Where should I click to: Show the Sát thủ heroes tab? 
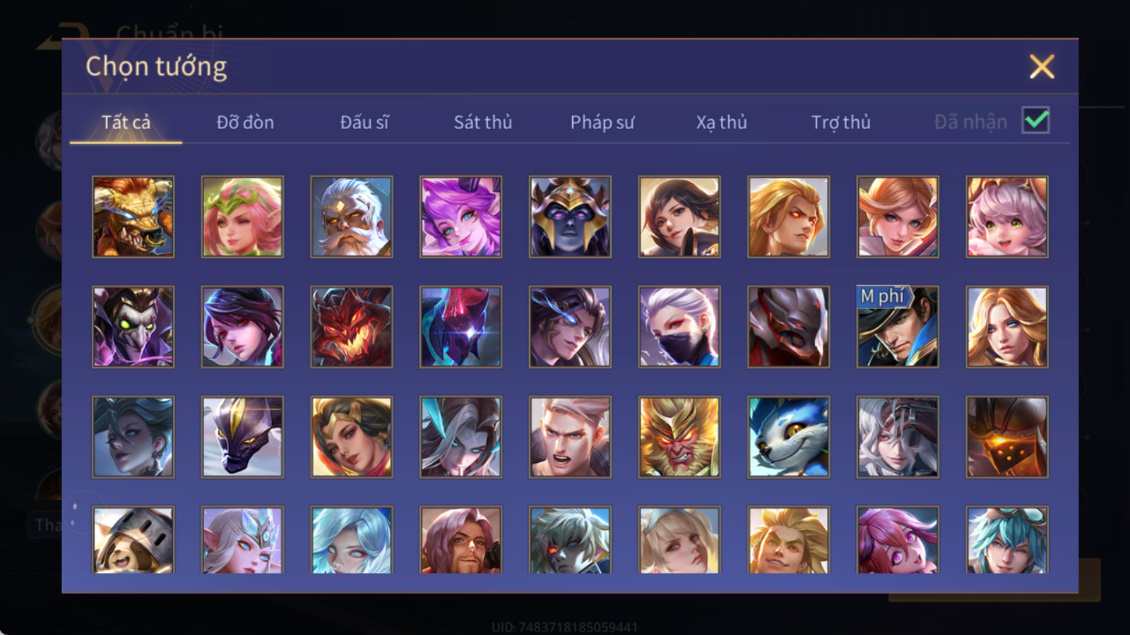tap(483, 123)
